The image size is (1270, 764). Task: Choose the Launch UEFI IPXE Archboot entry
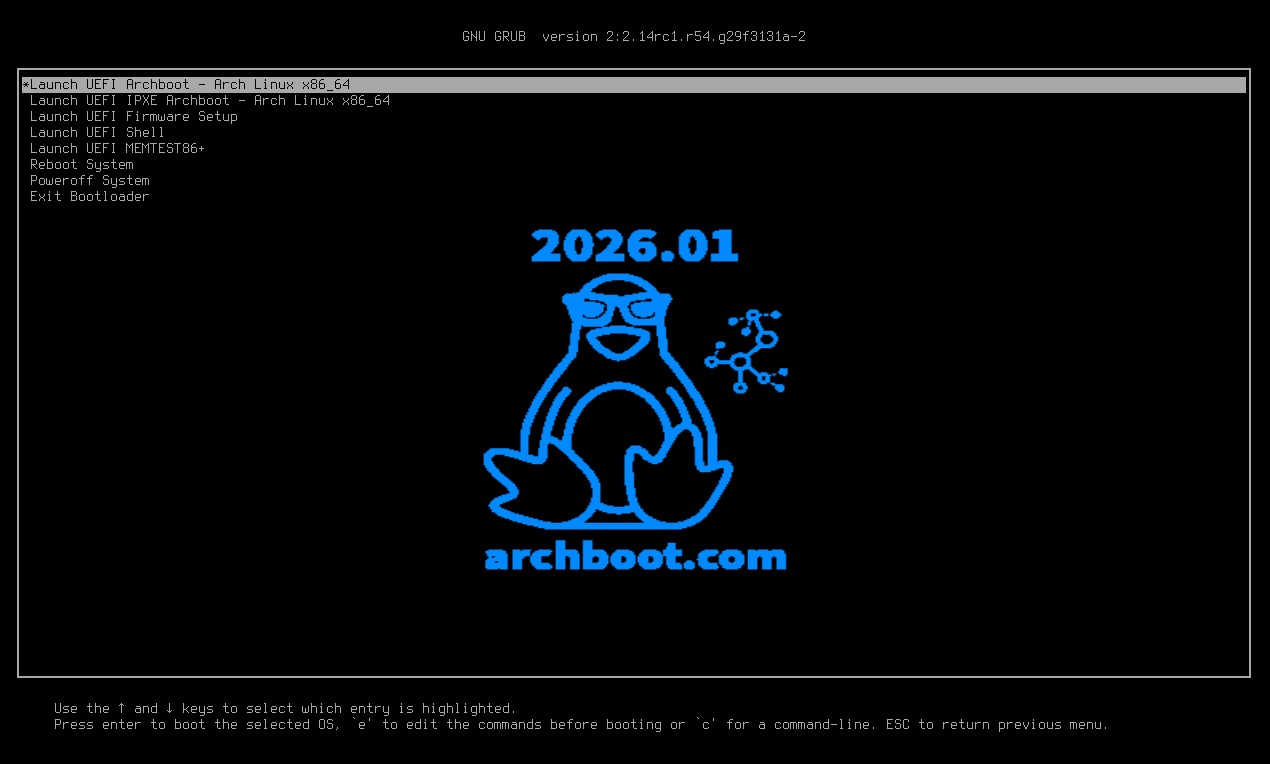tap(210, 101)
